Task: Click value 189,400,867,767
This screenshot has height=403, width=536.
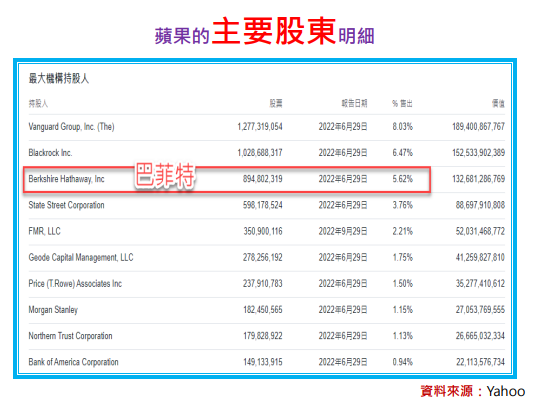Action: 479,127
